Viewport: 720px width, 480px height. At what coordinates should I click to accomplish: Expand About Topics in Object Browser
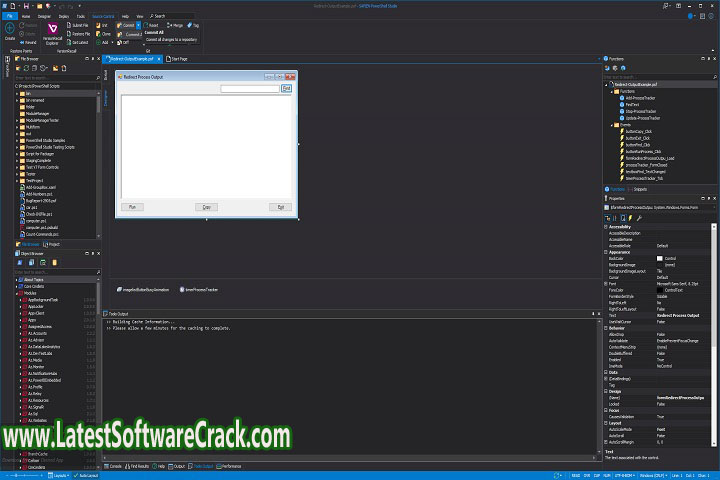tap(16, 280)
